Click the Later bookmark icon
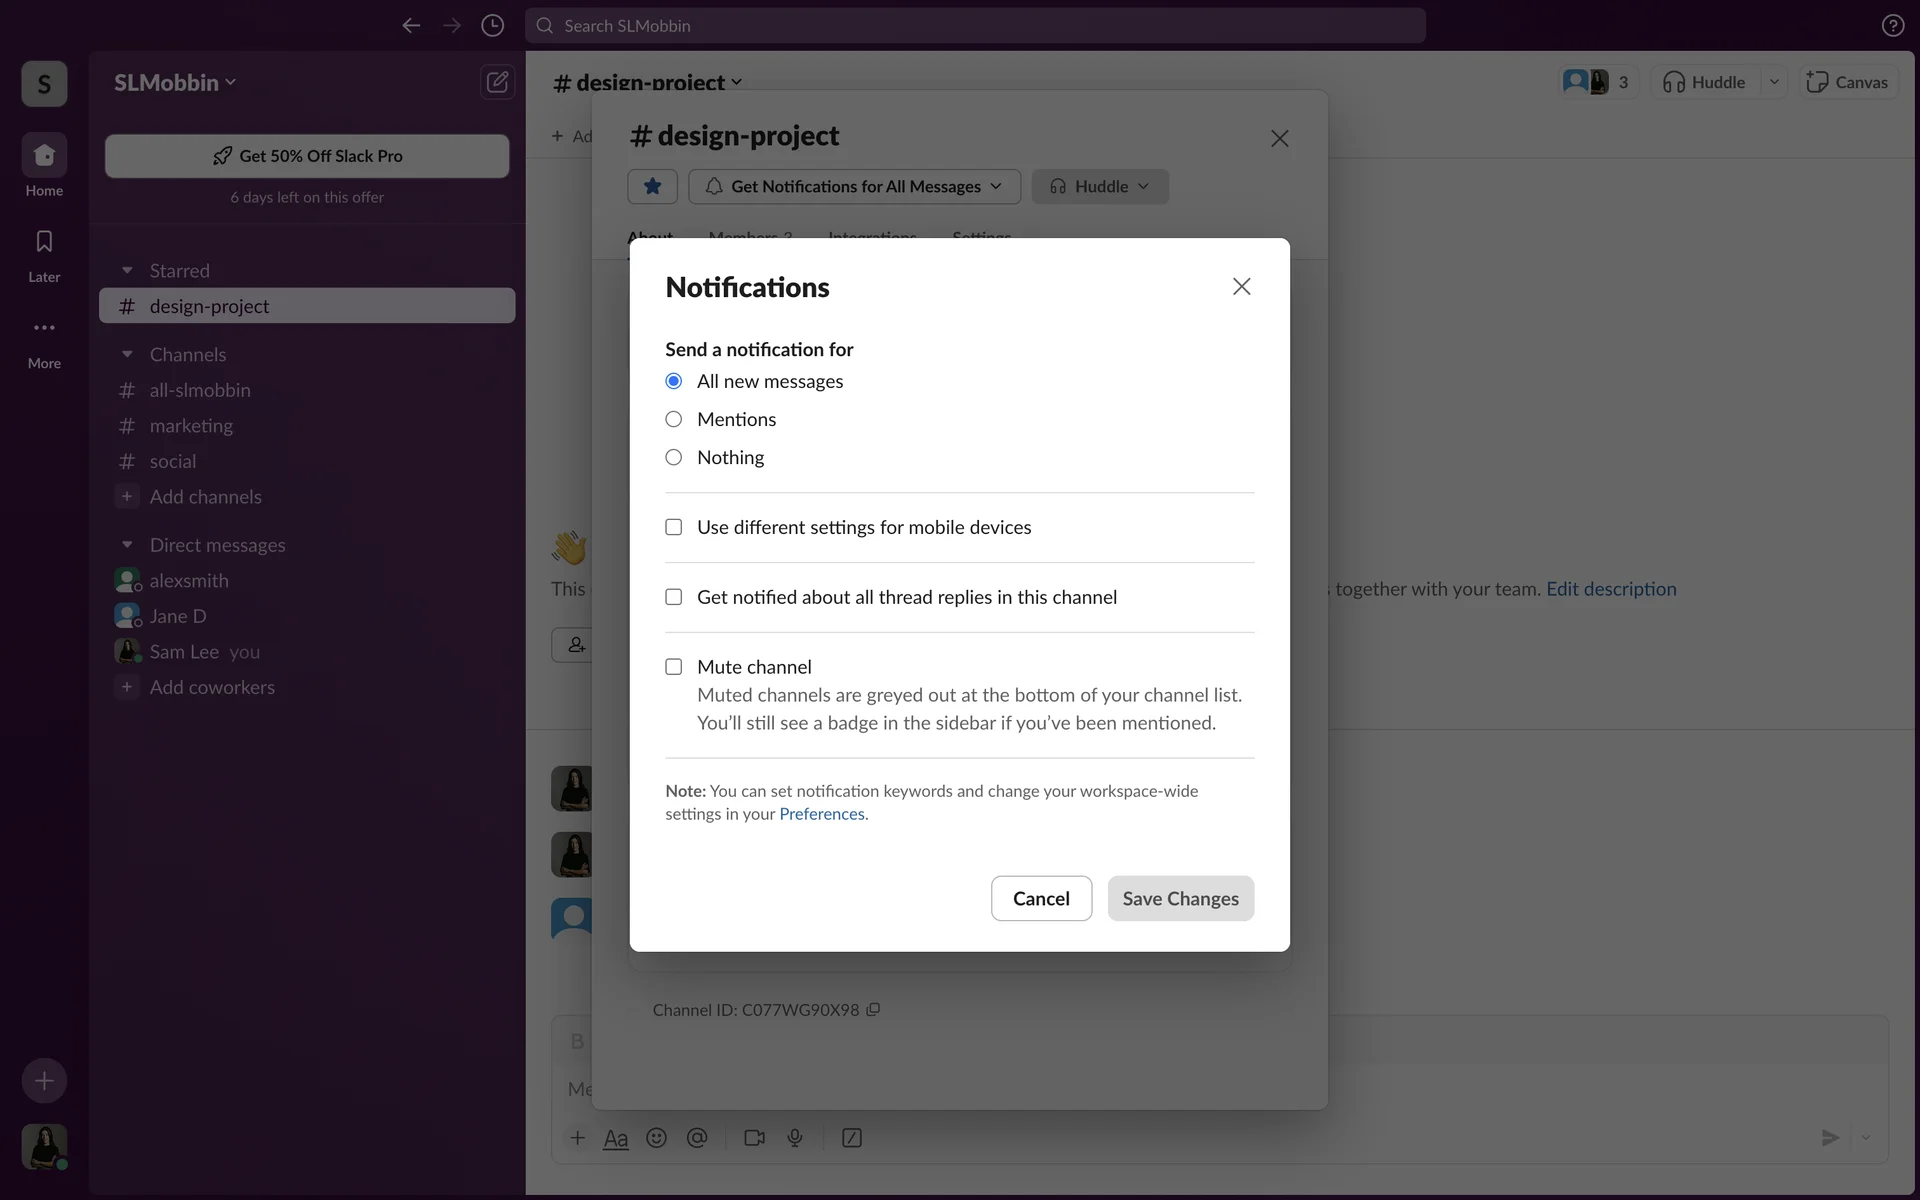 click(x=44, y=242)
